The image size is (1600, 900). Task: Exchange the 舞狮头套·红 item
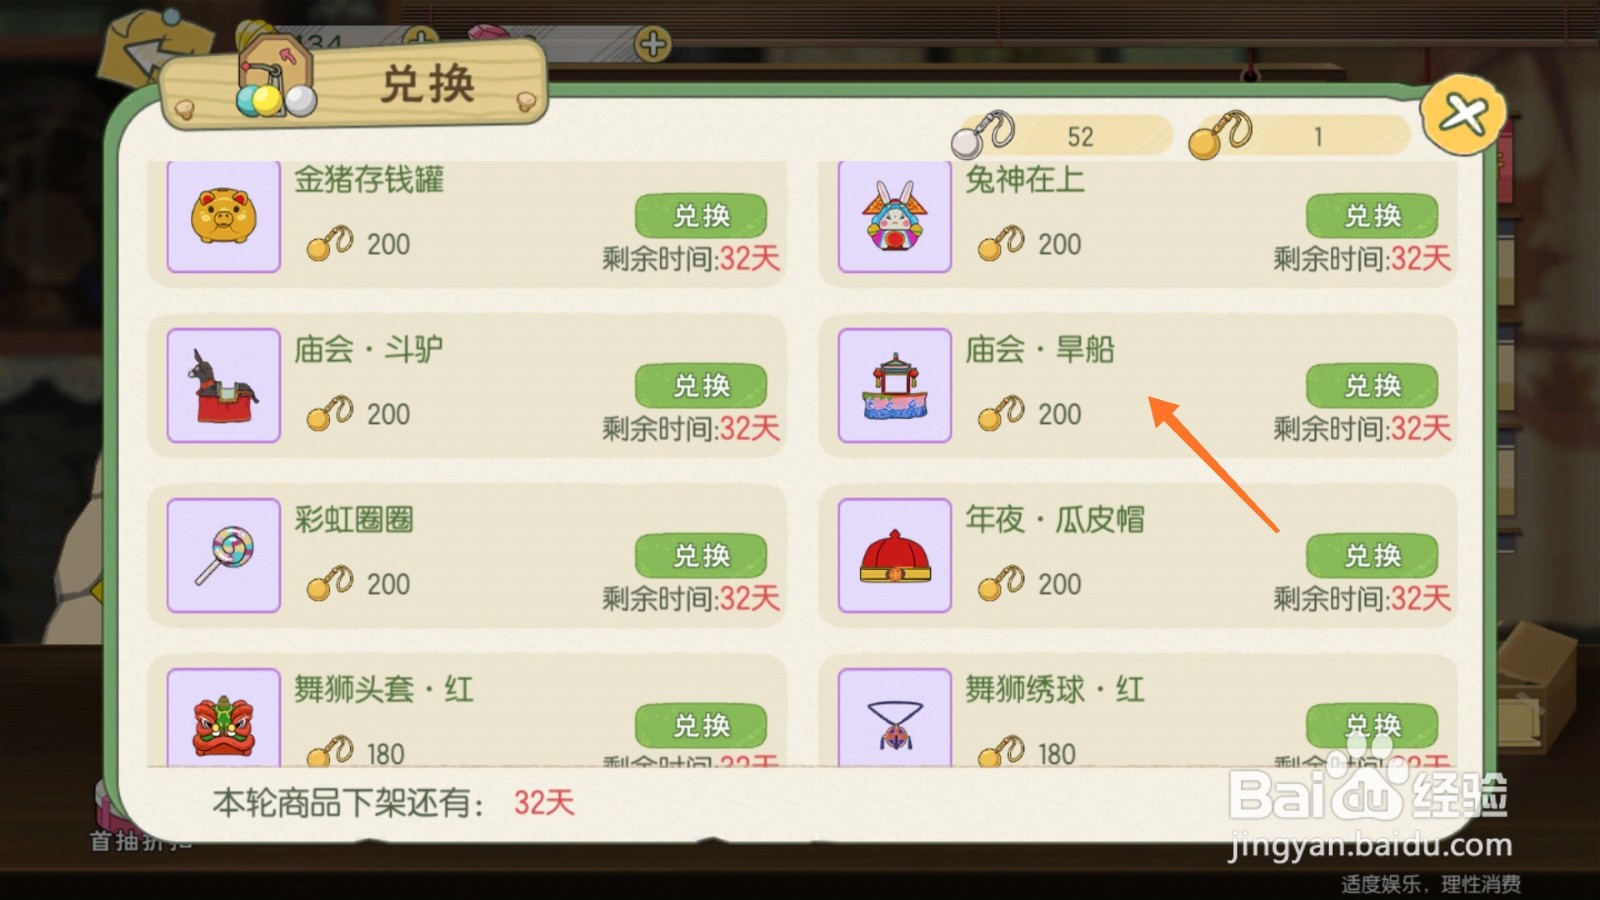701,725
